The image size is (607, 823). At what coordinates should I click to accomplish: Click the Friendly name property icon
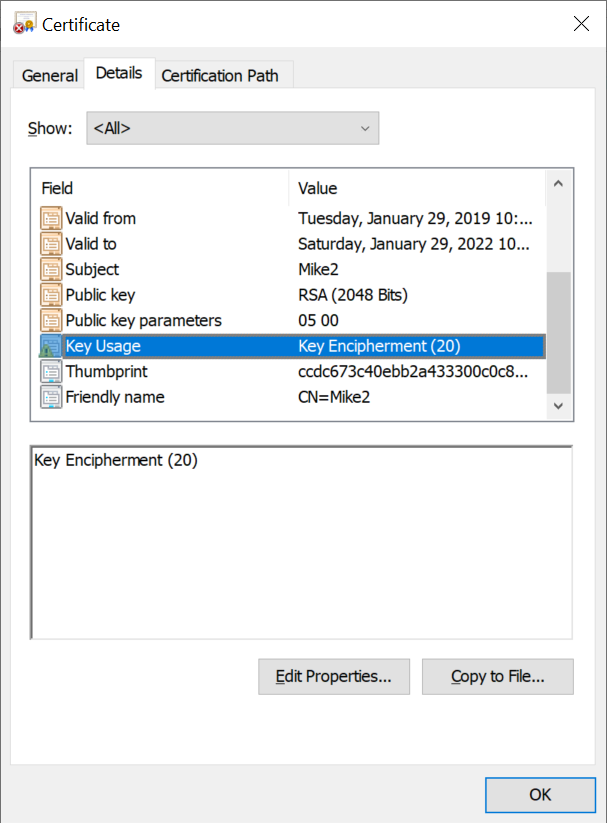click(51, 397)
